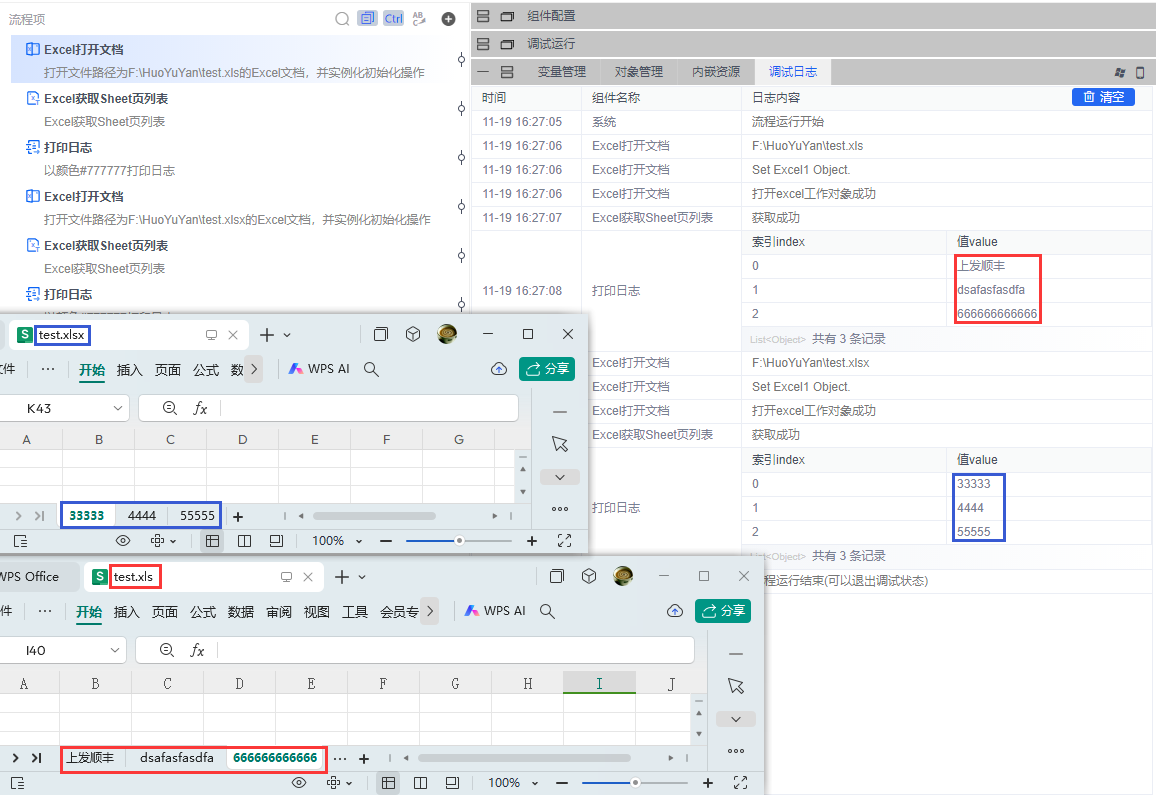Click the fullscreen icon in the status bar
Viewport: 1156px width, 795px height.
coord(564,540)
